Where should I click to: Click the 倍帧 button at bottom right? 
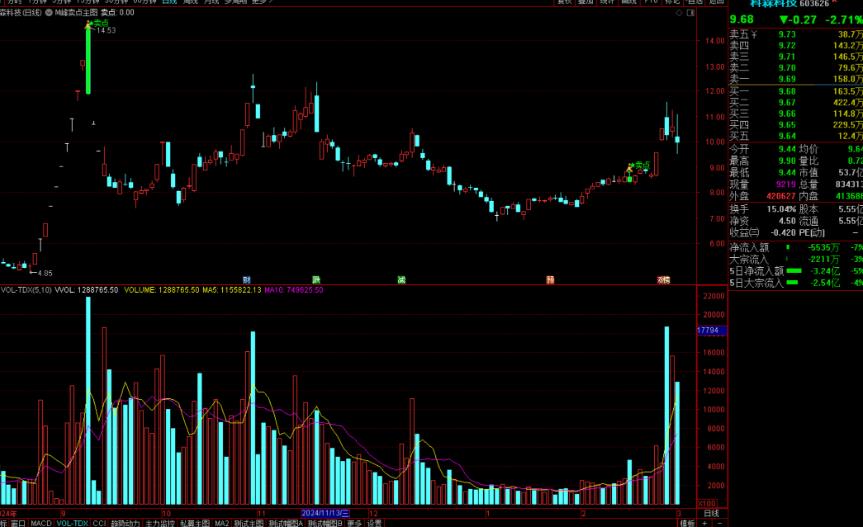point(687,523)
